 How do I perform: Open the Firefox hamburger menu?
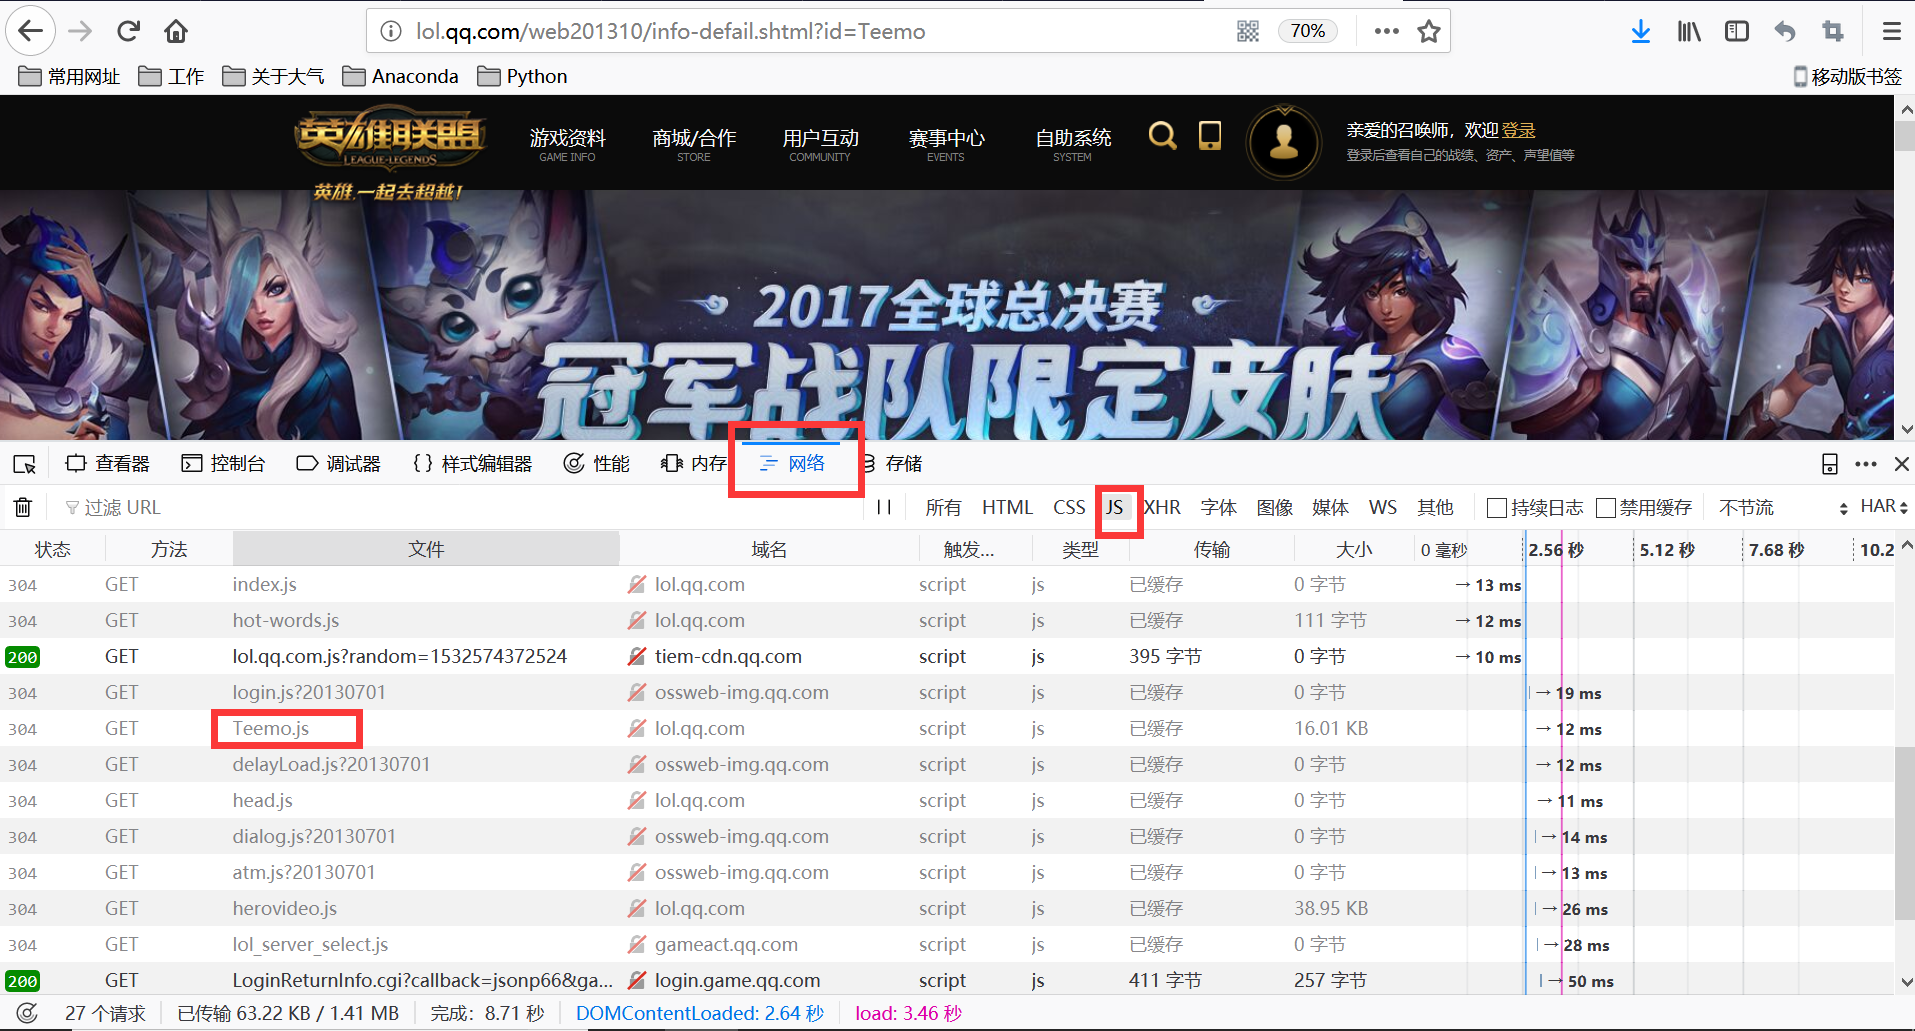pyautogui.click(x=1891, y=31)
